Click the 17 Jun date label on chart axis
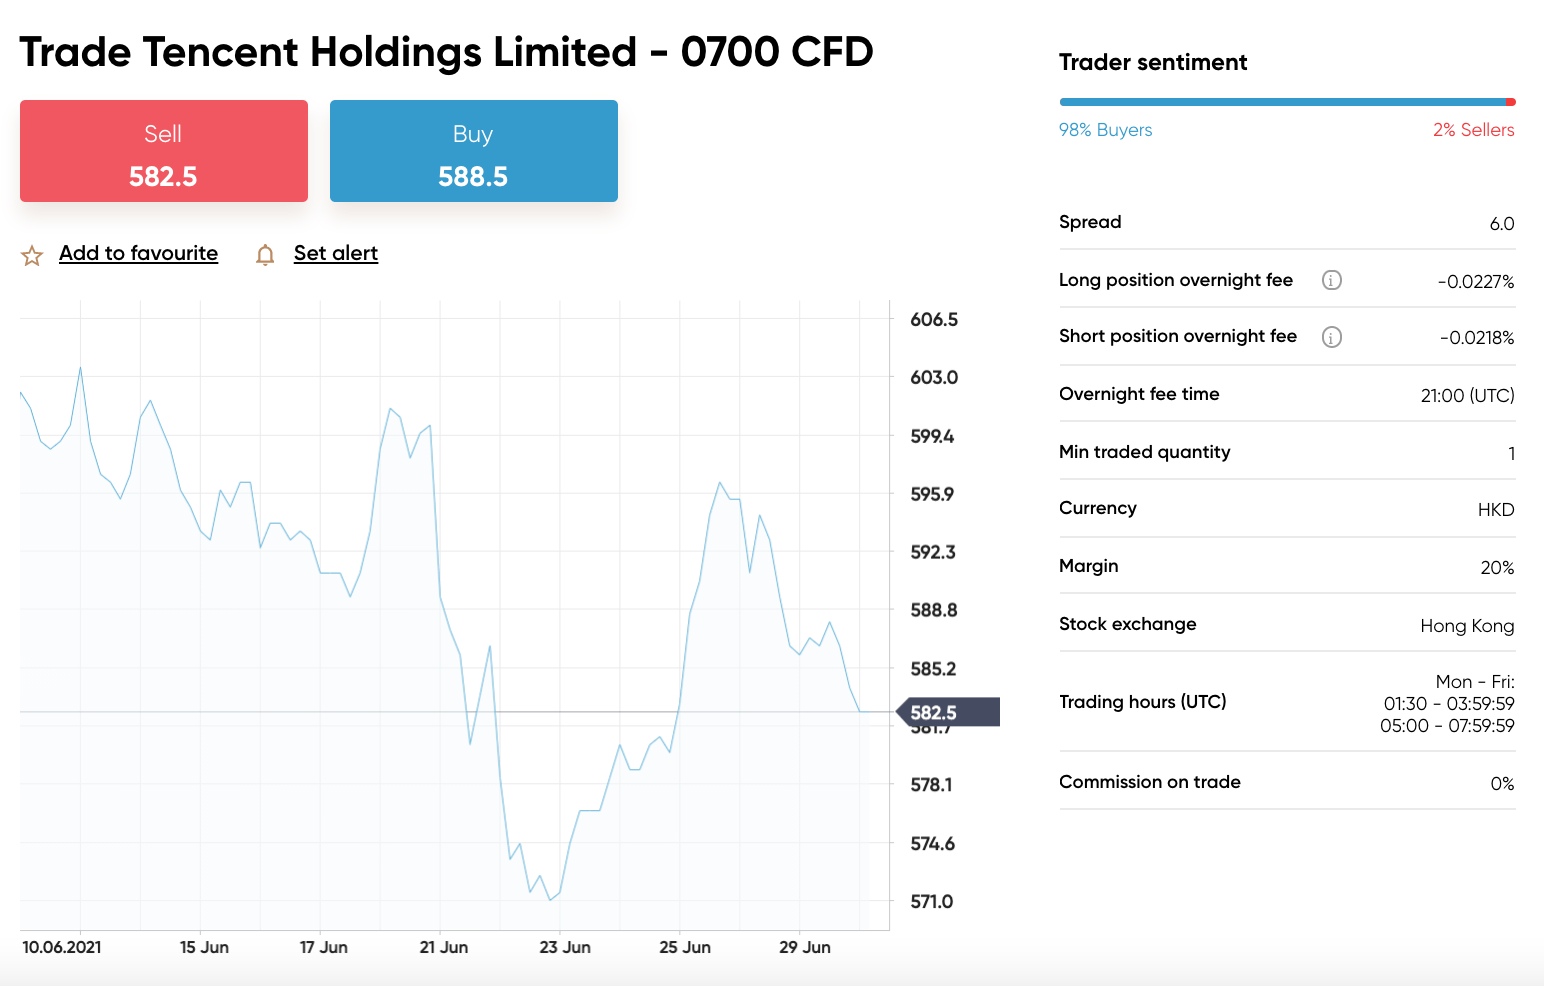 click(x=324, y=947)
